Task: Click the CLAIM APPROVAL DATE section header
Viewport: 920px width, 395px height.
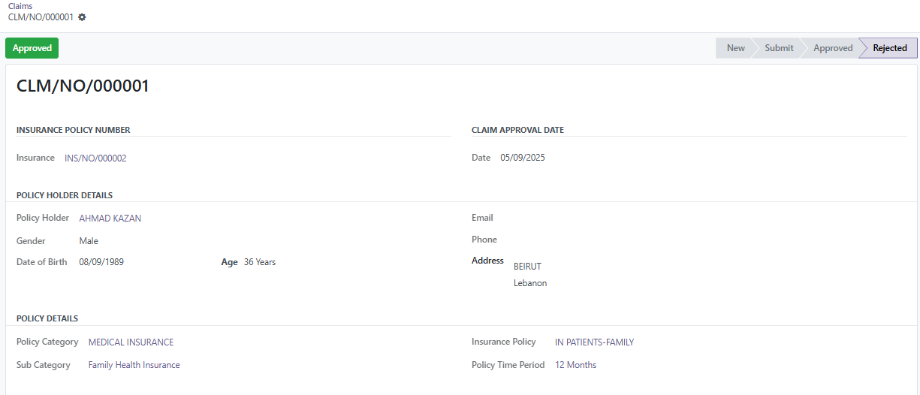Action: coord(518,130)
